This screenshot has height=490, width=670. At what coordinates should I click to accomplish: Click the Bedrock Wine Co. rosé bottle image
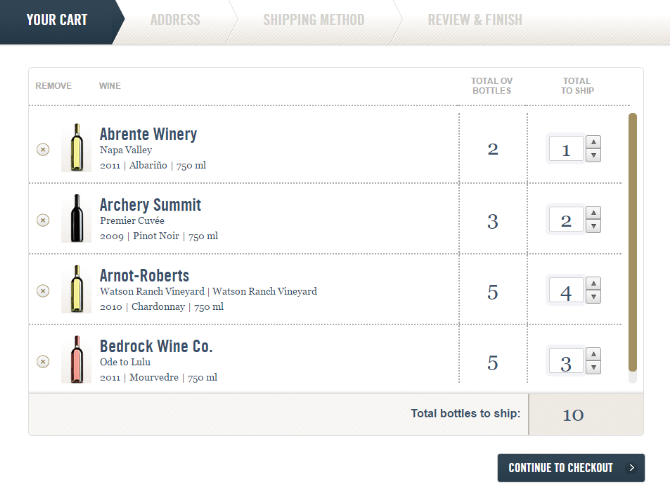(x=76, y=360)
